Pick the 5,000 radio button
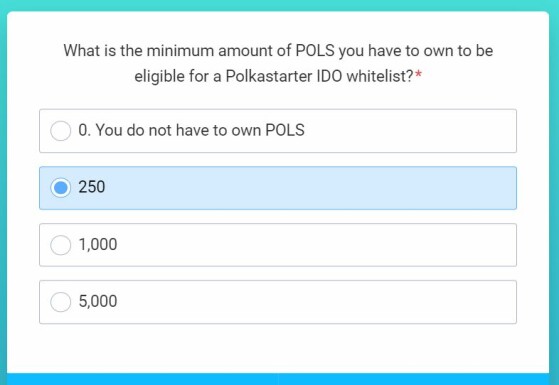 [x=60, y=302]
